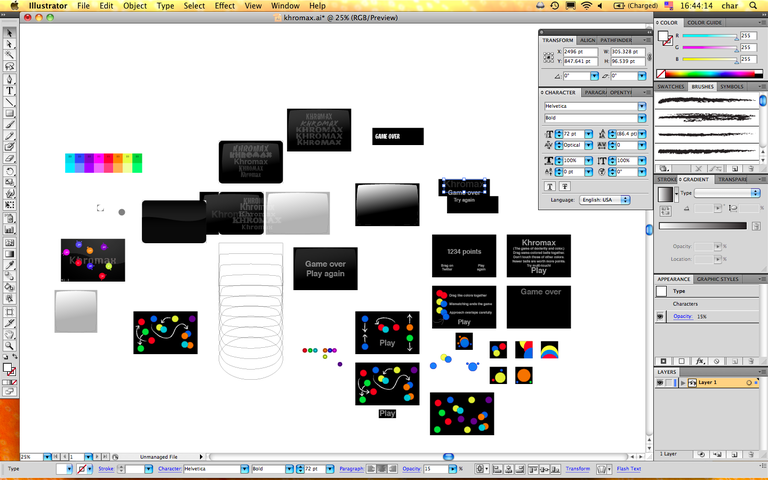Image resolution: width=768 pixels, height=480 pixels.
Task: Open the Effect menu
Action: (x=224, y=6)
